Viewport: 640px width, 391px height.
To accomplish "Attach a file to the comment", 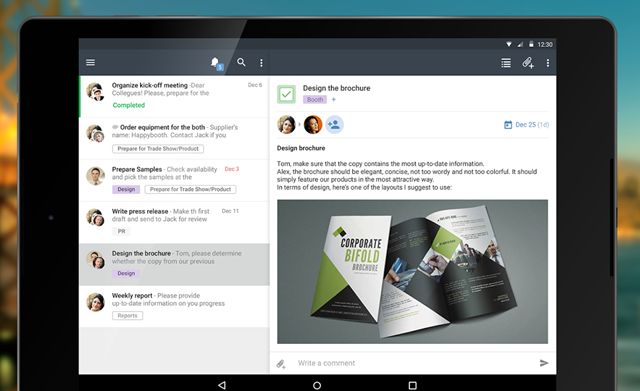I will [x=281, y=363].
